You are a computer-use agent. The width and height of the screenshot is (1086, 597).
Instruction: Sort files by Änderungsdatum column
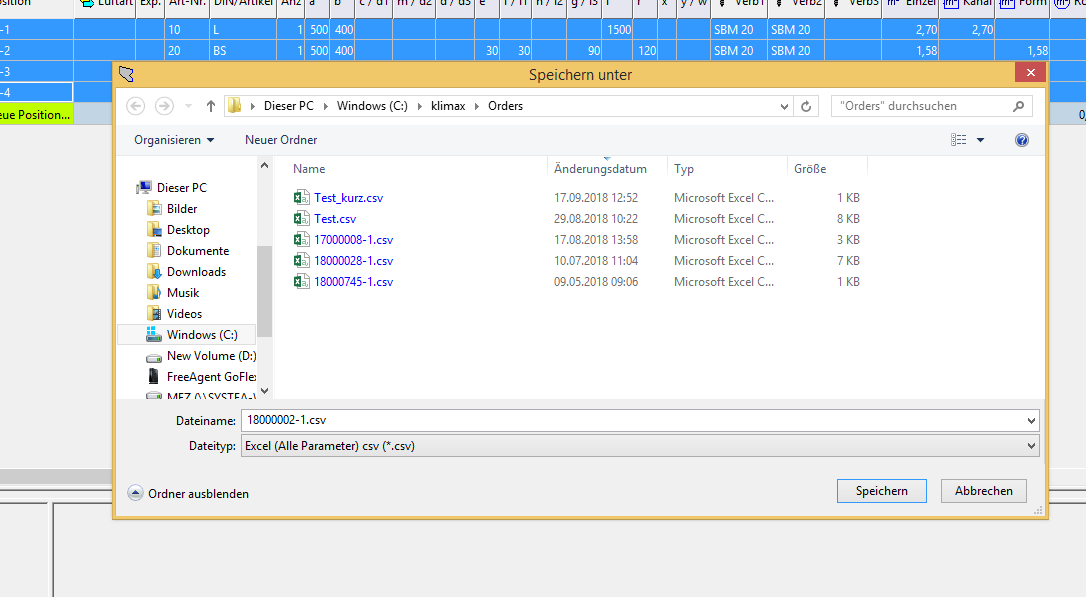click(600, 169)
